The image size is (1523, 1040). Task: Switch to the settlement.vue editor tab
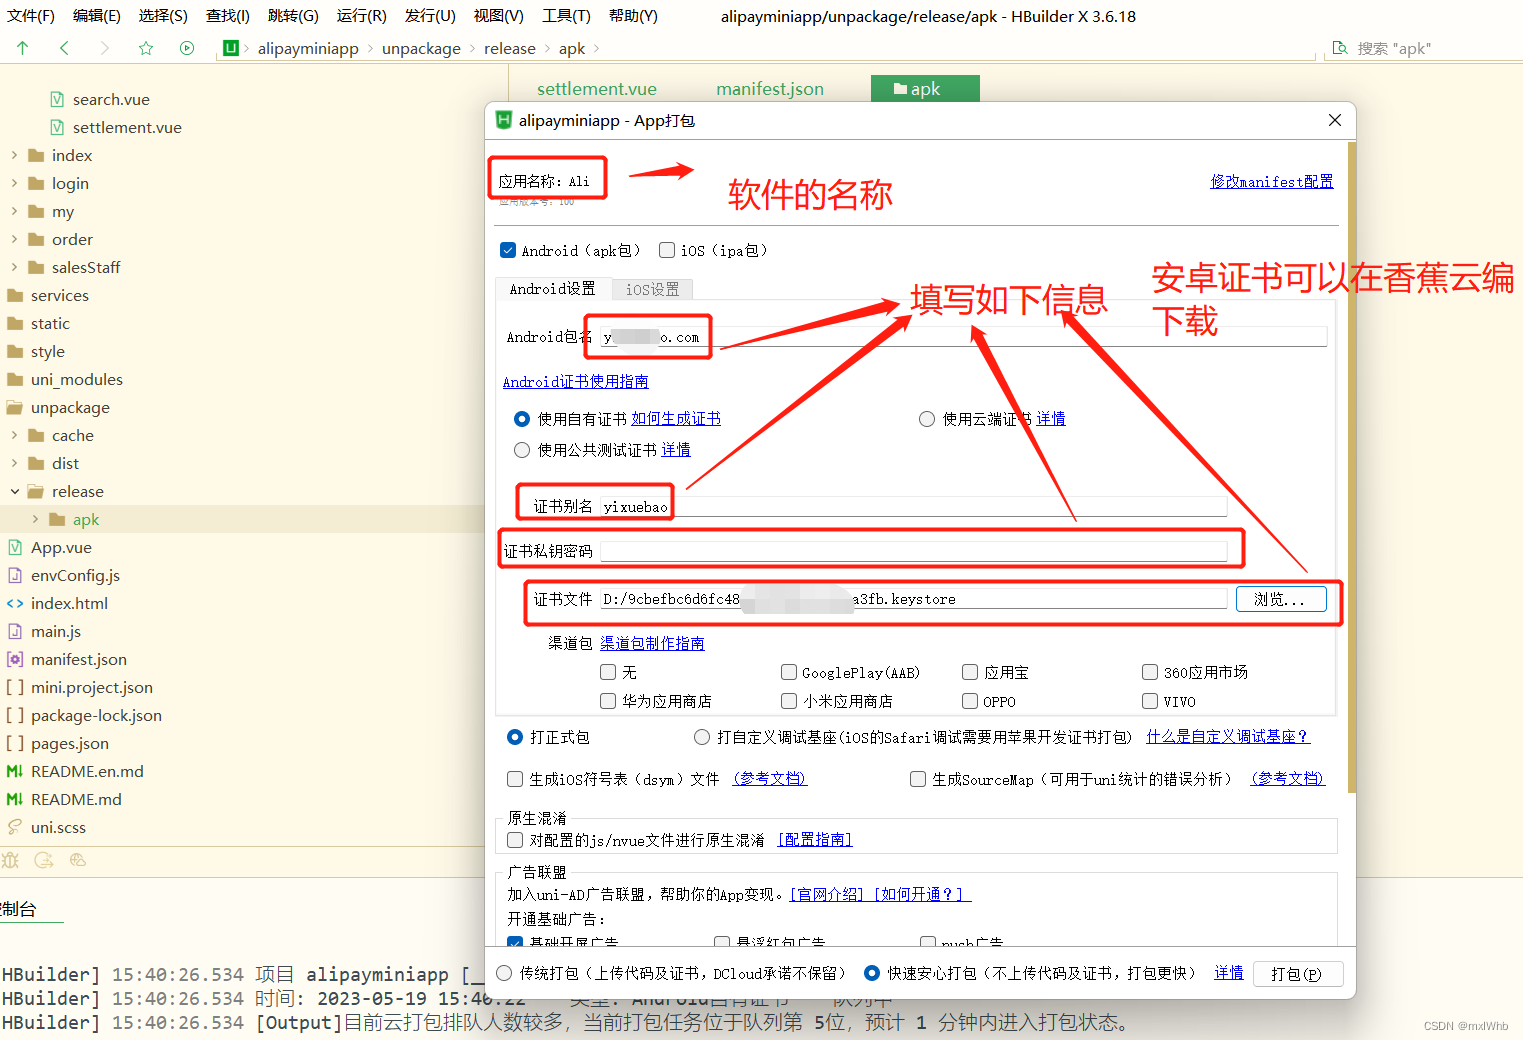[597, 89]
